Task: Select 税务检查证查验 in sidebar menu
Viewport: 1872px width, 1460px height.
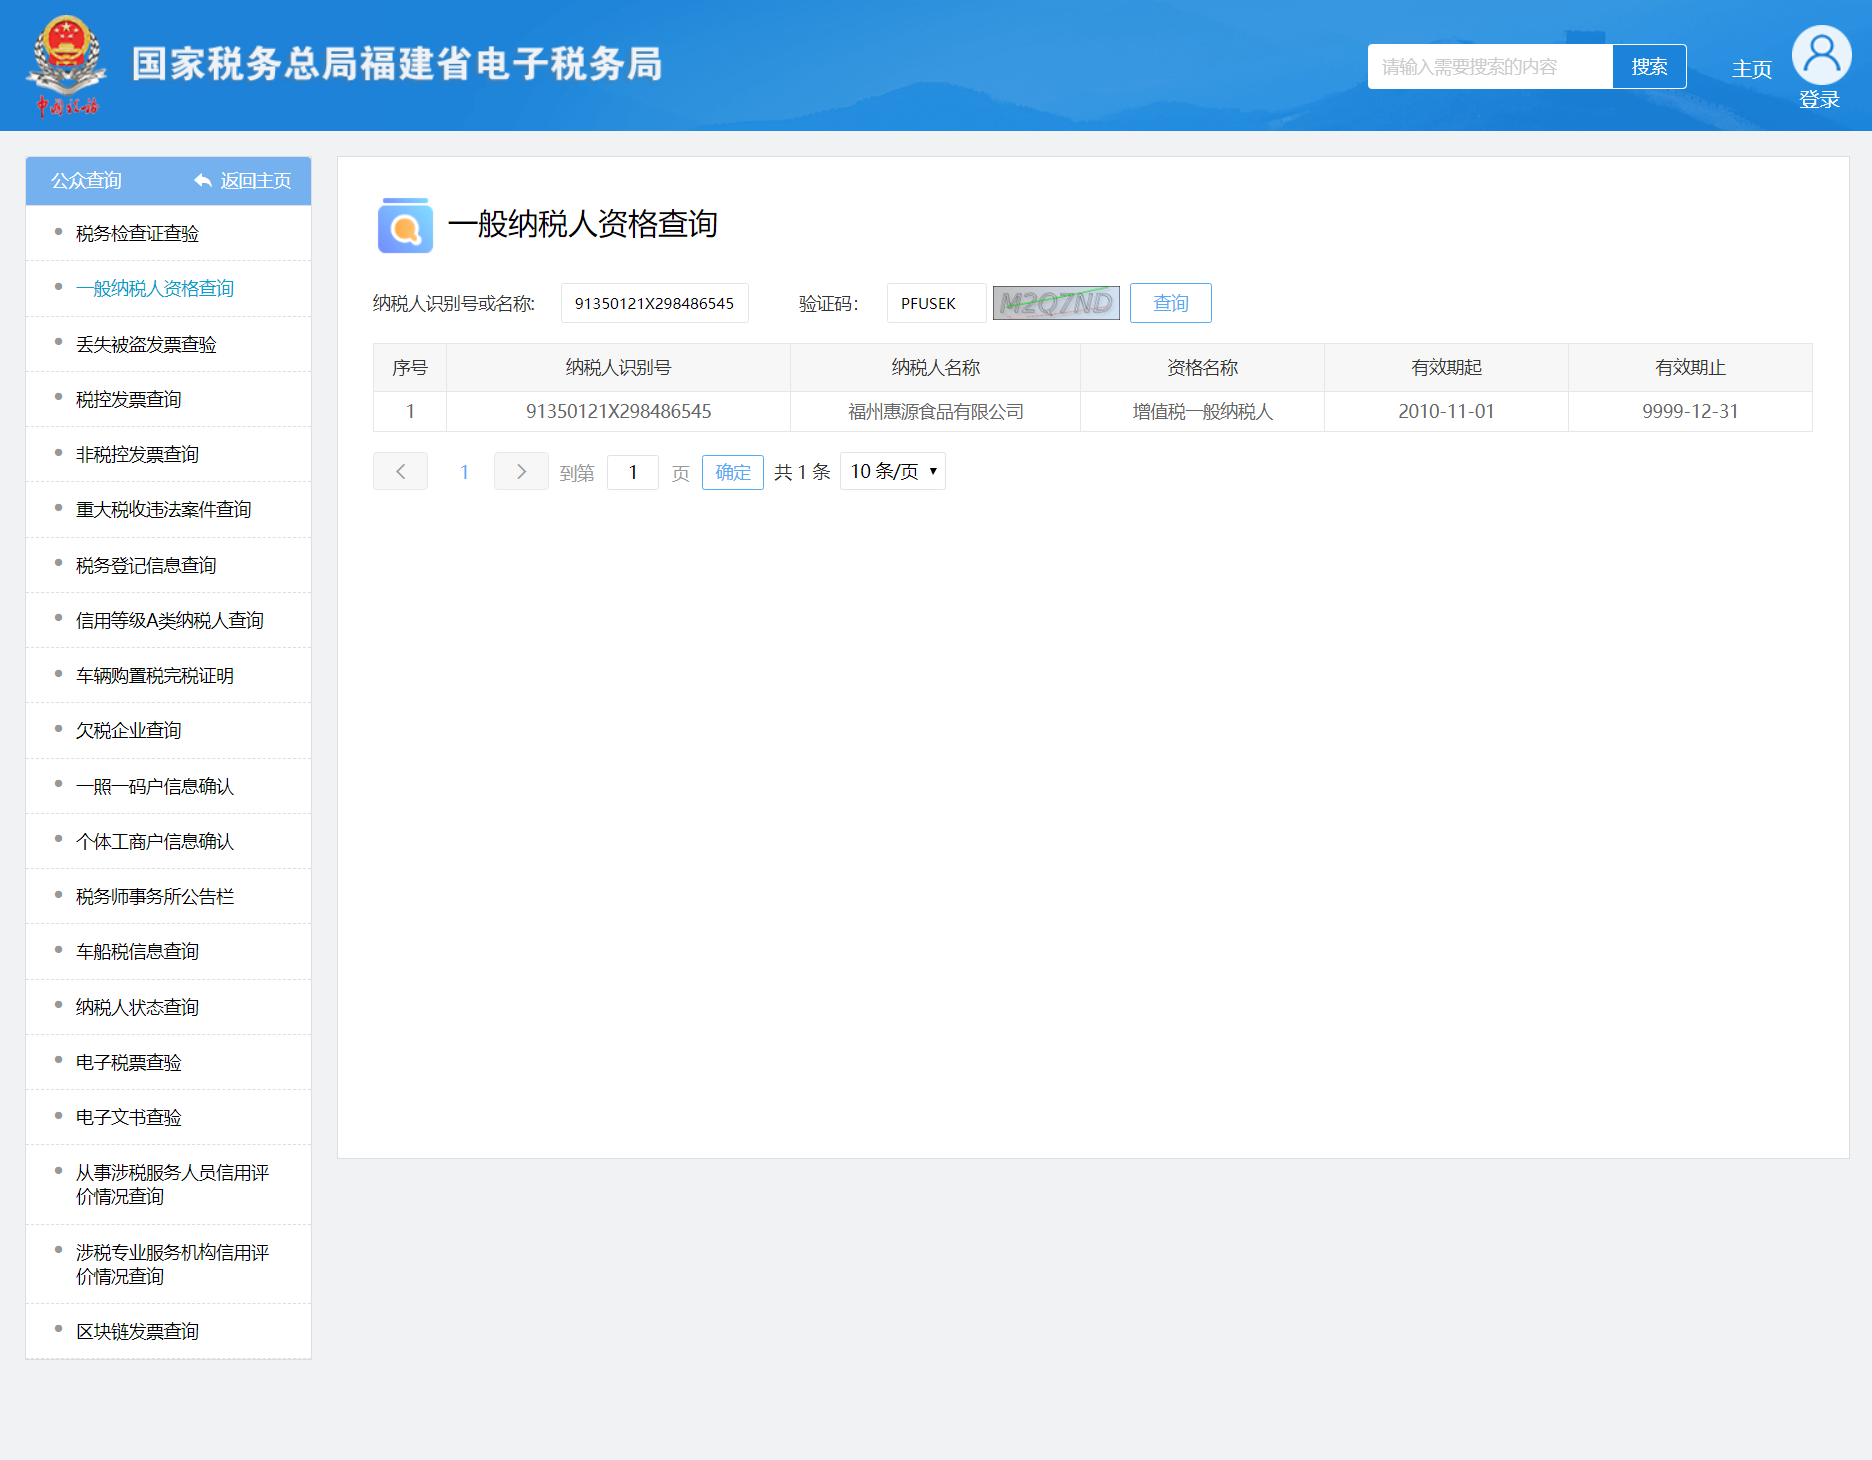Action: [x=137, y=234]
